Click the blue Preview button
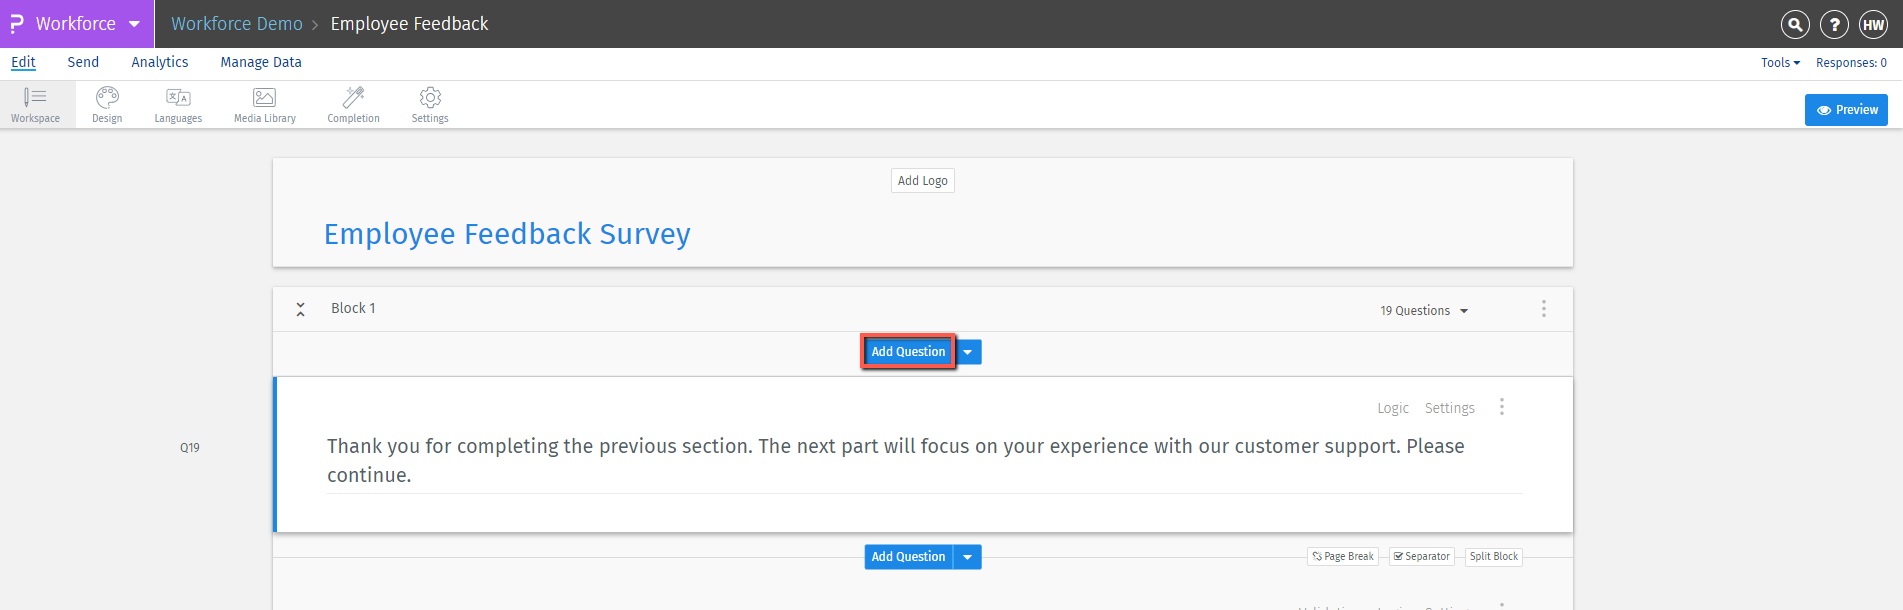 1846,110
